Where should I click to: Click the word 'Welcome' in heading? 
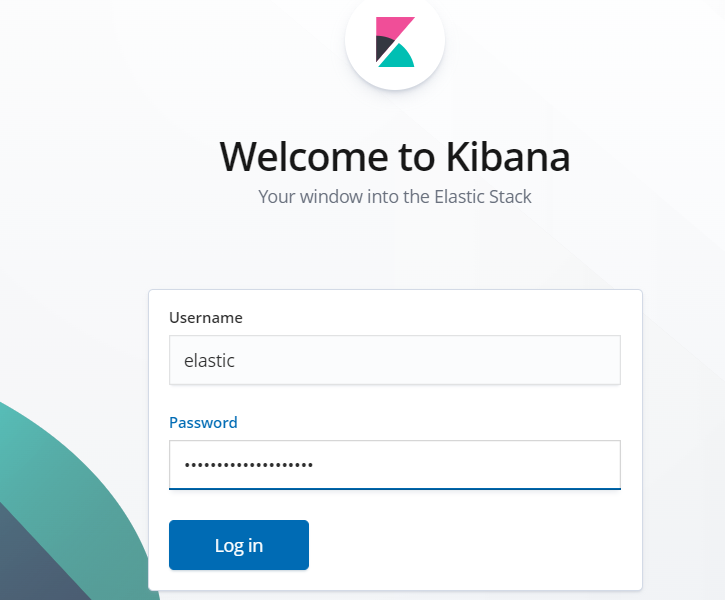coord(304,157)
